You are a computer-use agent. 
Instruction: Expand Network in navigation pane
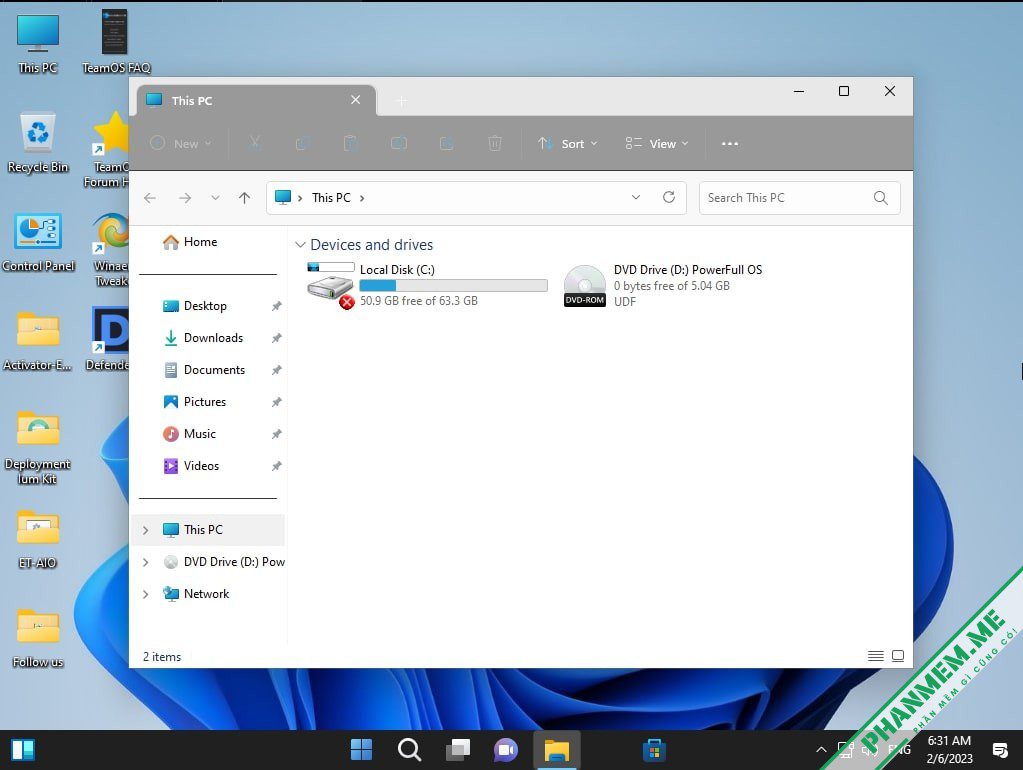tap(145, 594)
